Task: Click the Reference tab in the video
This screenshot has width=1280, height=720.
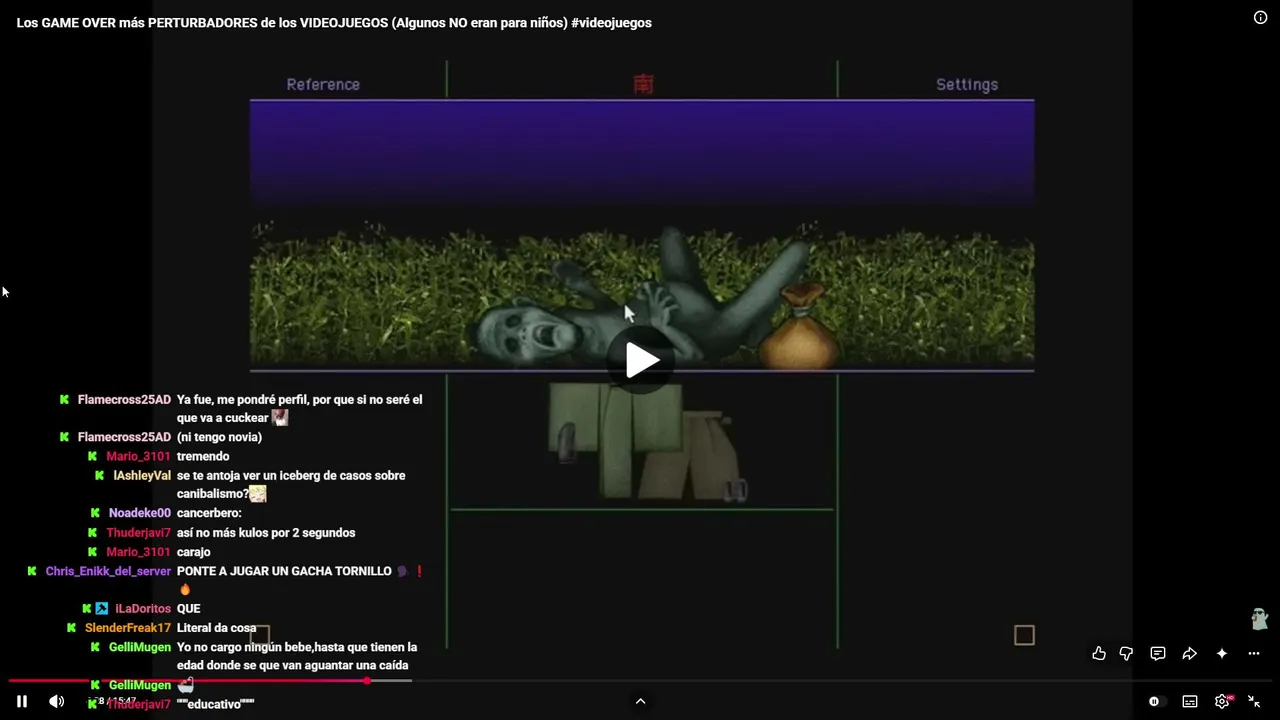Action: (x=323, y=84)
